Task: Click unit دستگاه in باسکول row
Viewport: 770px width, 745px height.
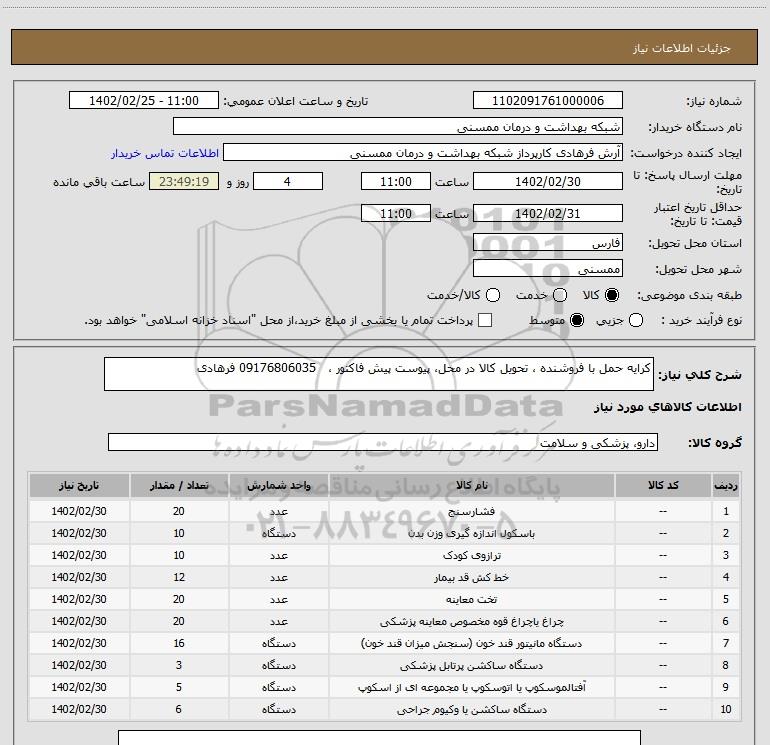Action: click(278, 533)
